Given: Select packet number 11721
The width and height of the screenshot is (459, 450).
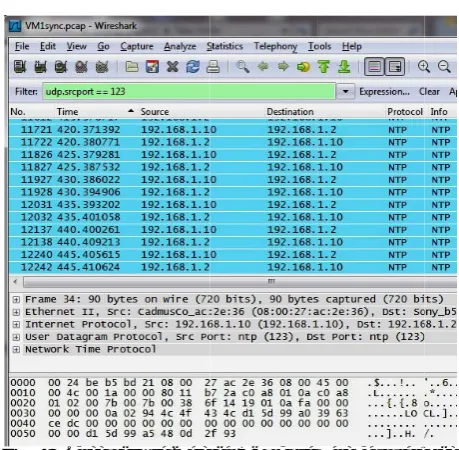Looking at the screenshot, I should coord(233,130).
